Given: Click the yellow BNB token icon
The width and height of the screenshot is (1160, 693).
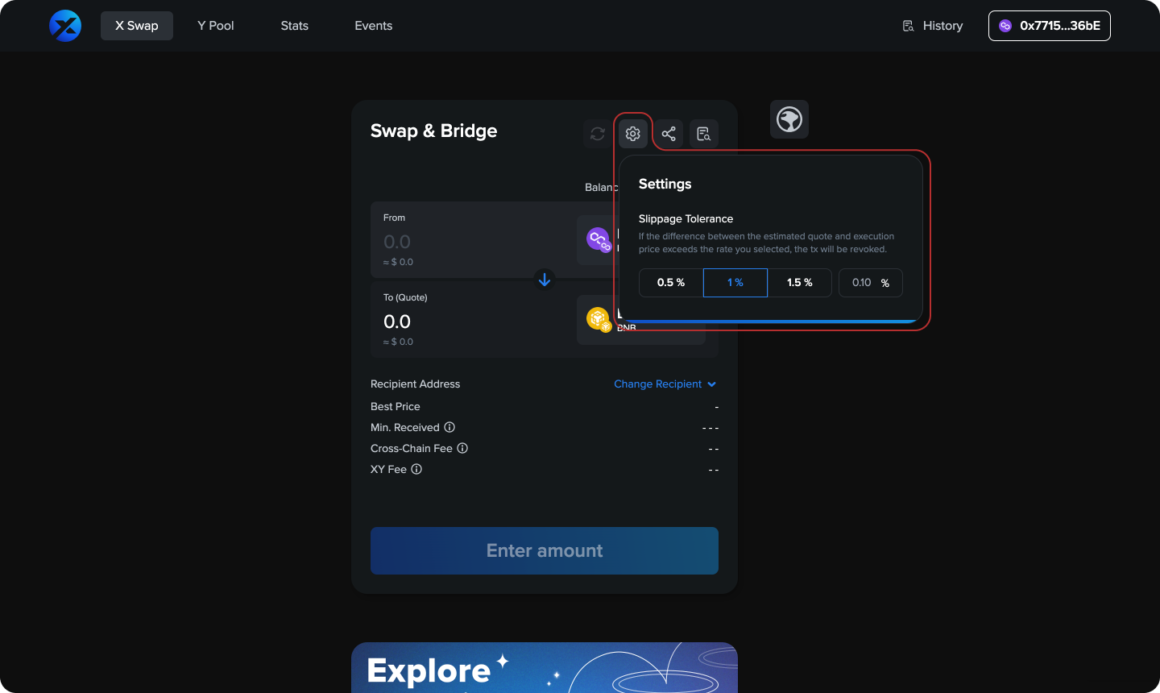Looking at the screenshot, I should tap(597, 319).
